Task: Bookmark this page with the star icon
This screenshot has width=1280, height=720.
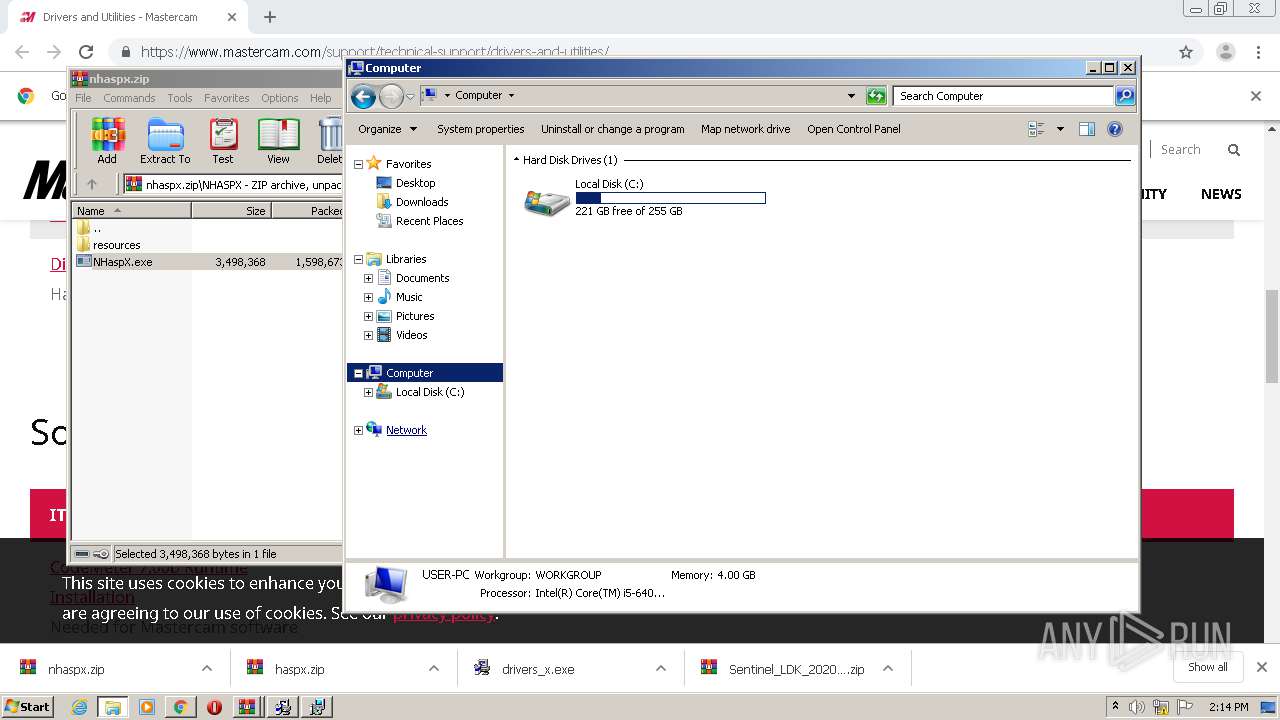Action: [1186, 52]
